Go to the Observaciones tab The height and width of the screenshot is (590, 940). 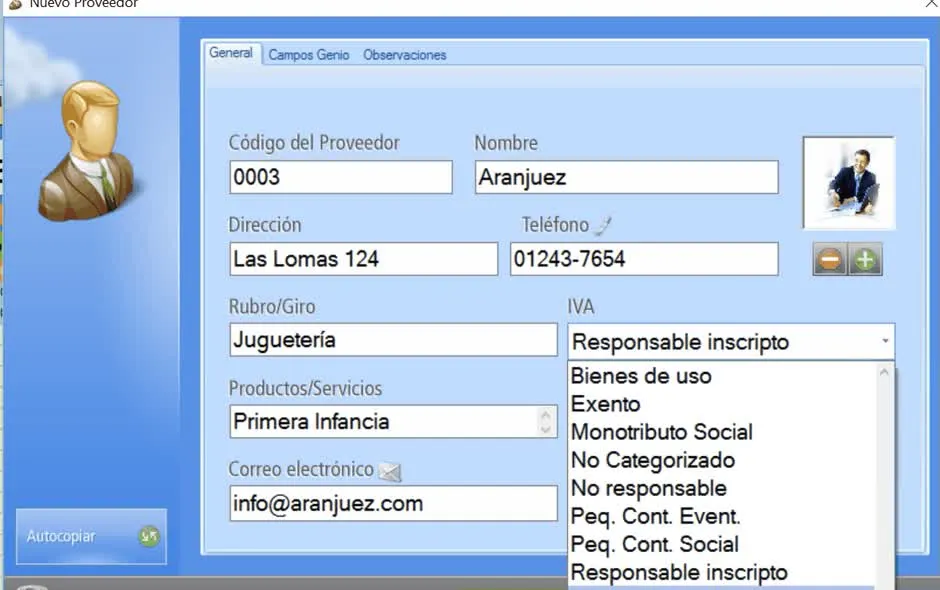(404, 55)
